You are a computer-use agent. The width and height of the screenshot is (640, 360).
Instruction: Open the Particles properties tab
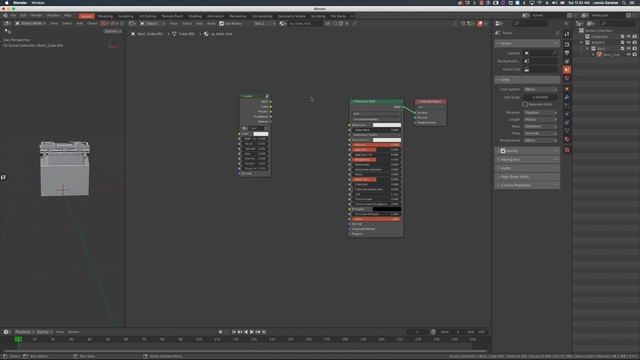[567, 106]
